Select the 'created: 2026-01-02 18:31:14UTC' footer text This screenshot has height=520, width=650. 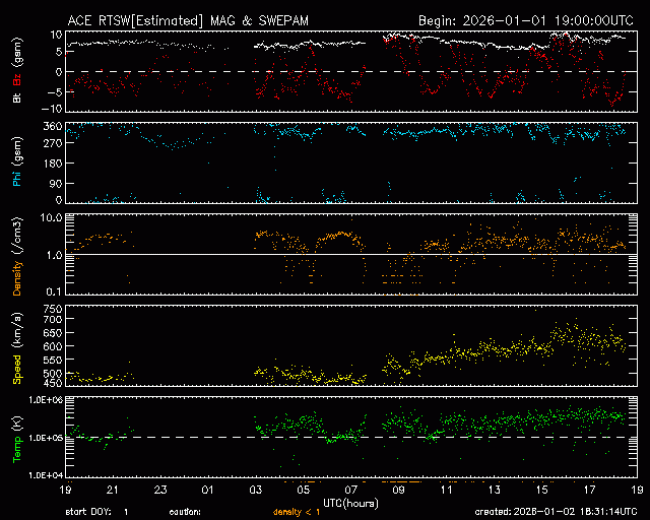pyautogui.click(x=556, y=512)
